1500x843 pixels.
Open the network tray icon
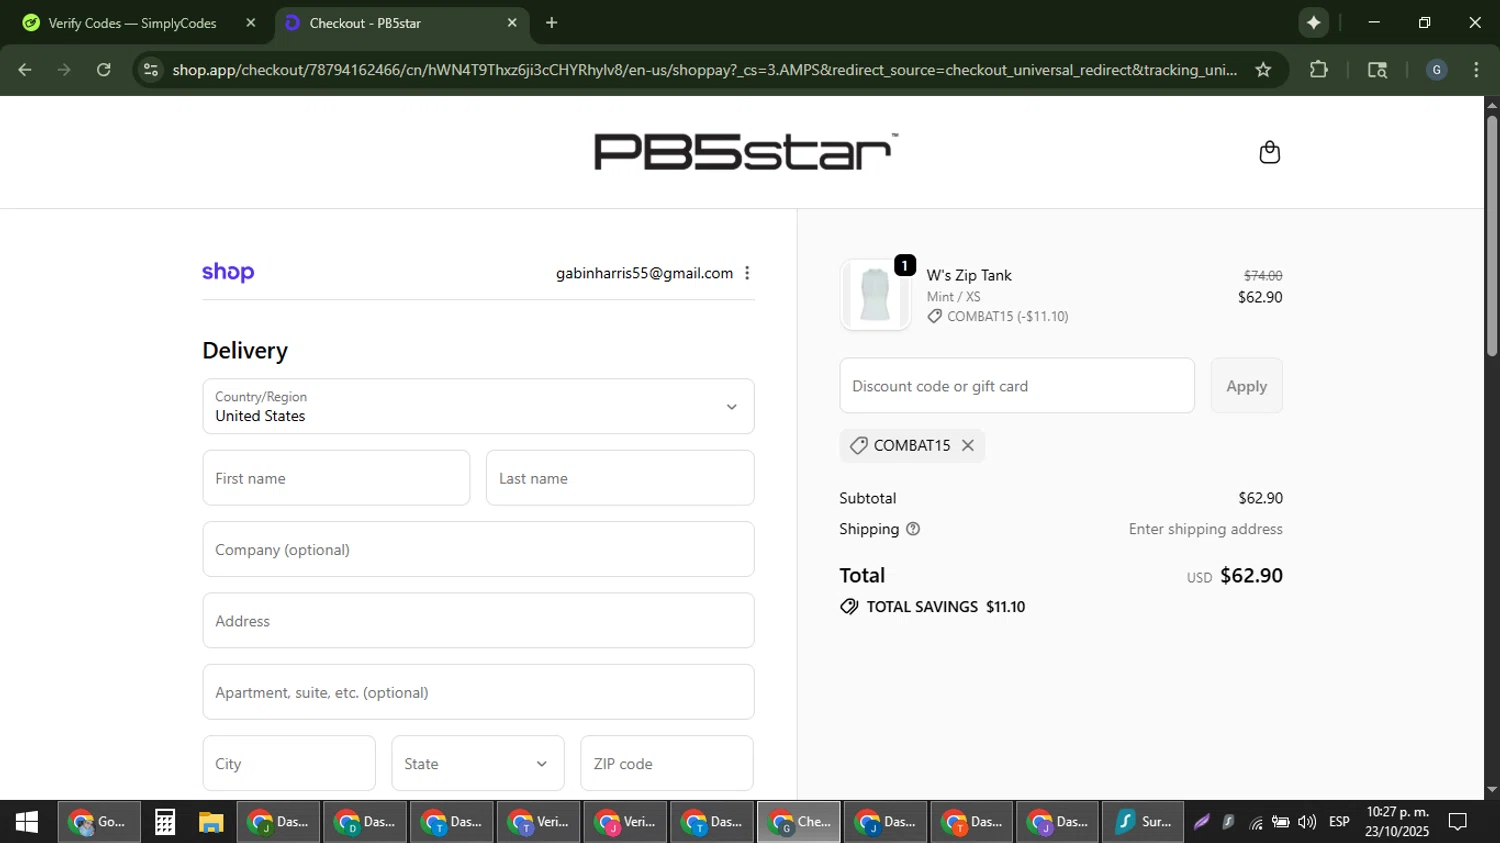(1255, 822)
